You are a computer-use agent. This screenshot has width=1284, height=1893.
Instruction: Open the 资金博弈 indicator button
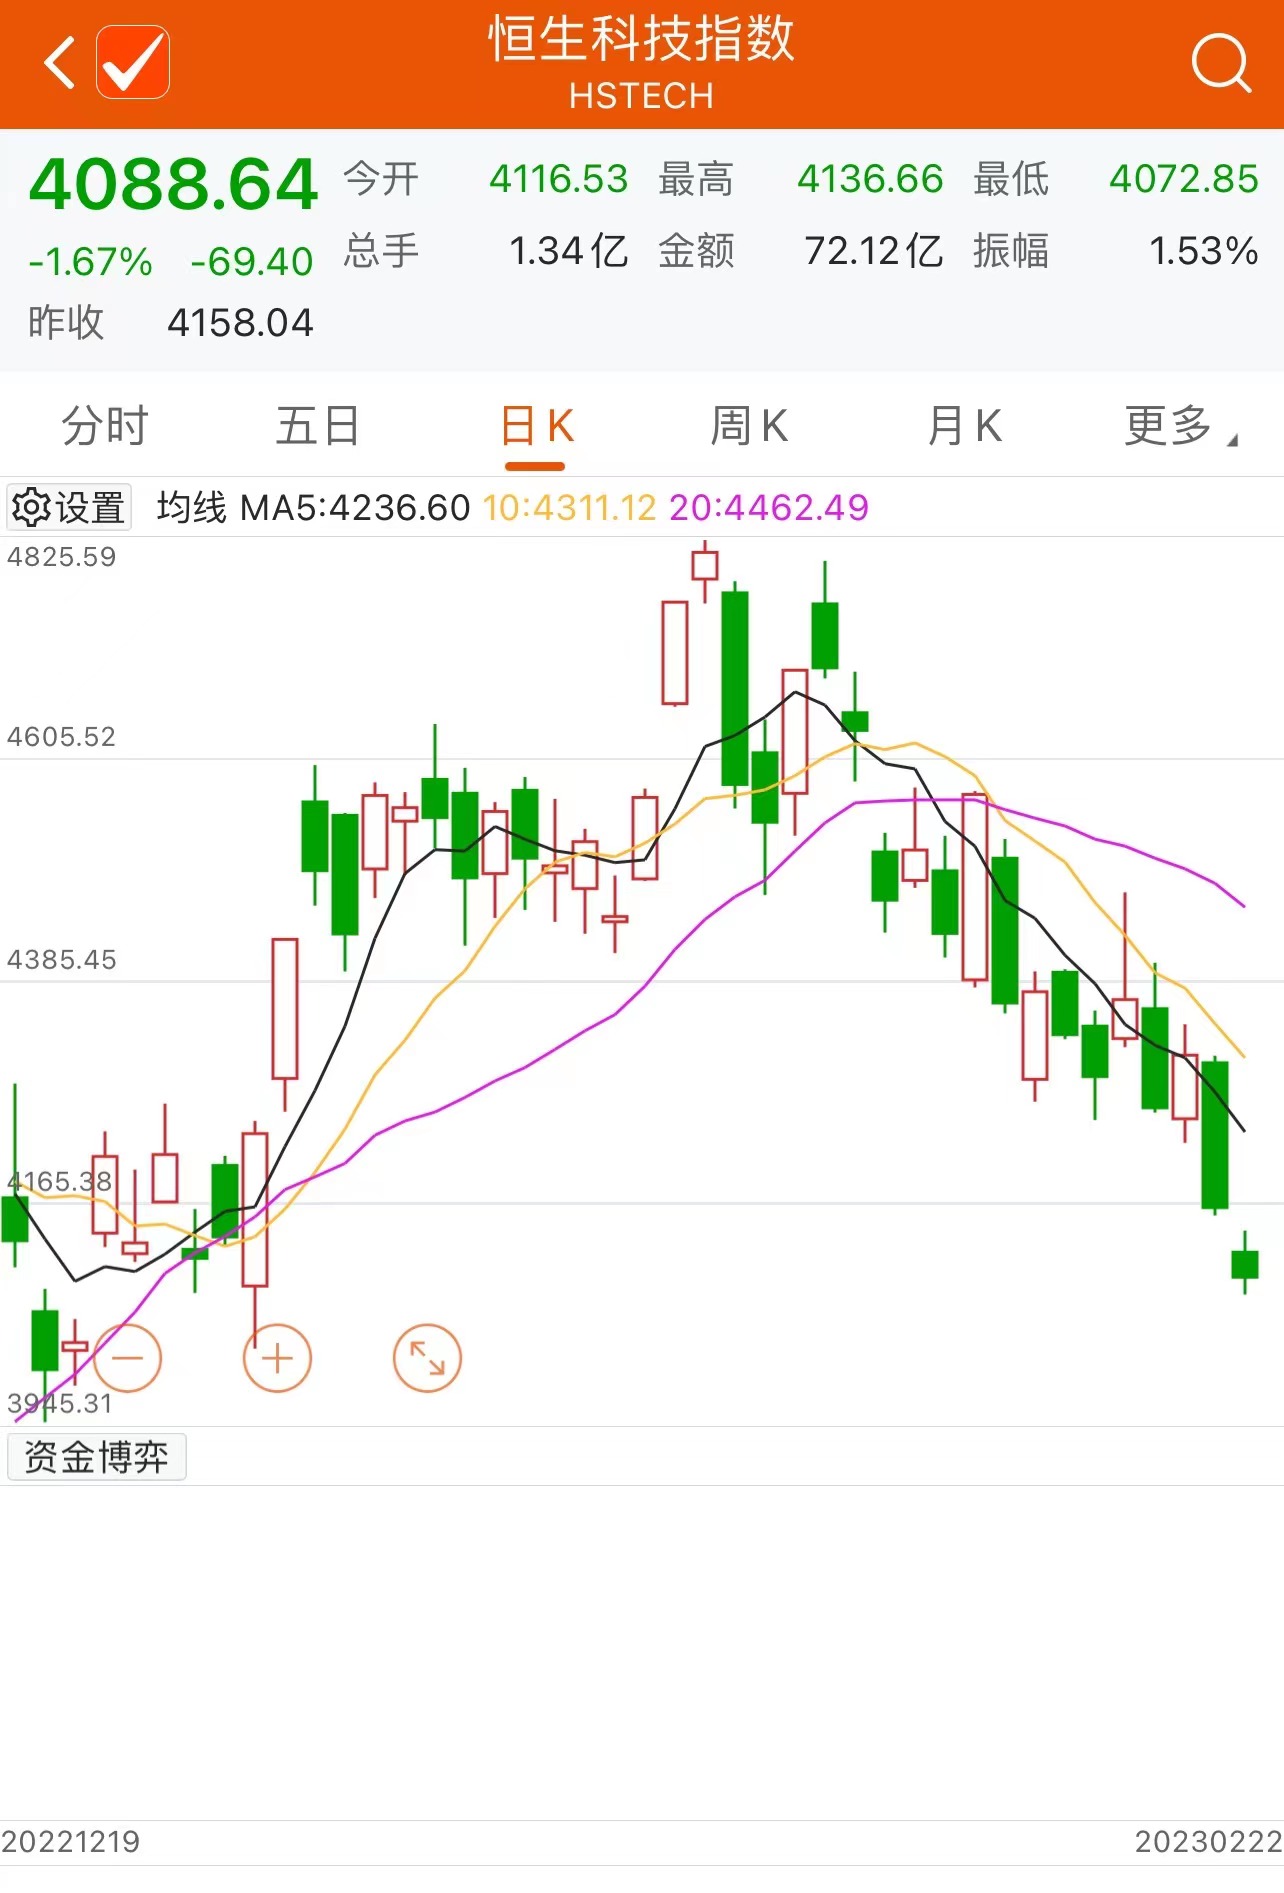96,1457
